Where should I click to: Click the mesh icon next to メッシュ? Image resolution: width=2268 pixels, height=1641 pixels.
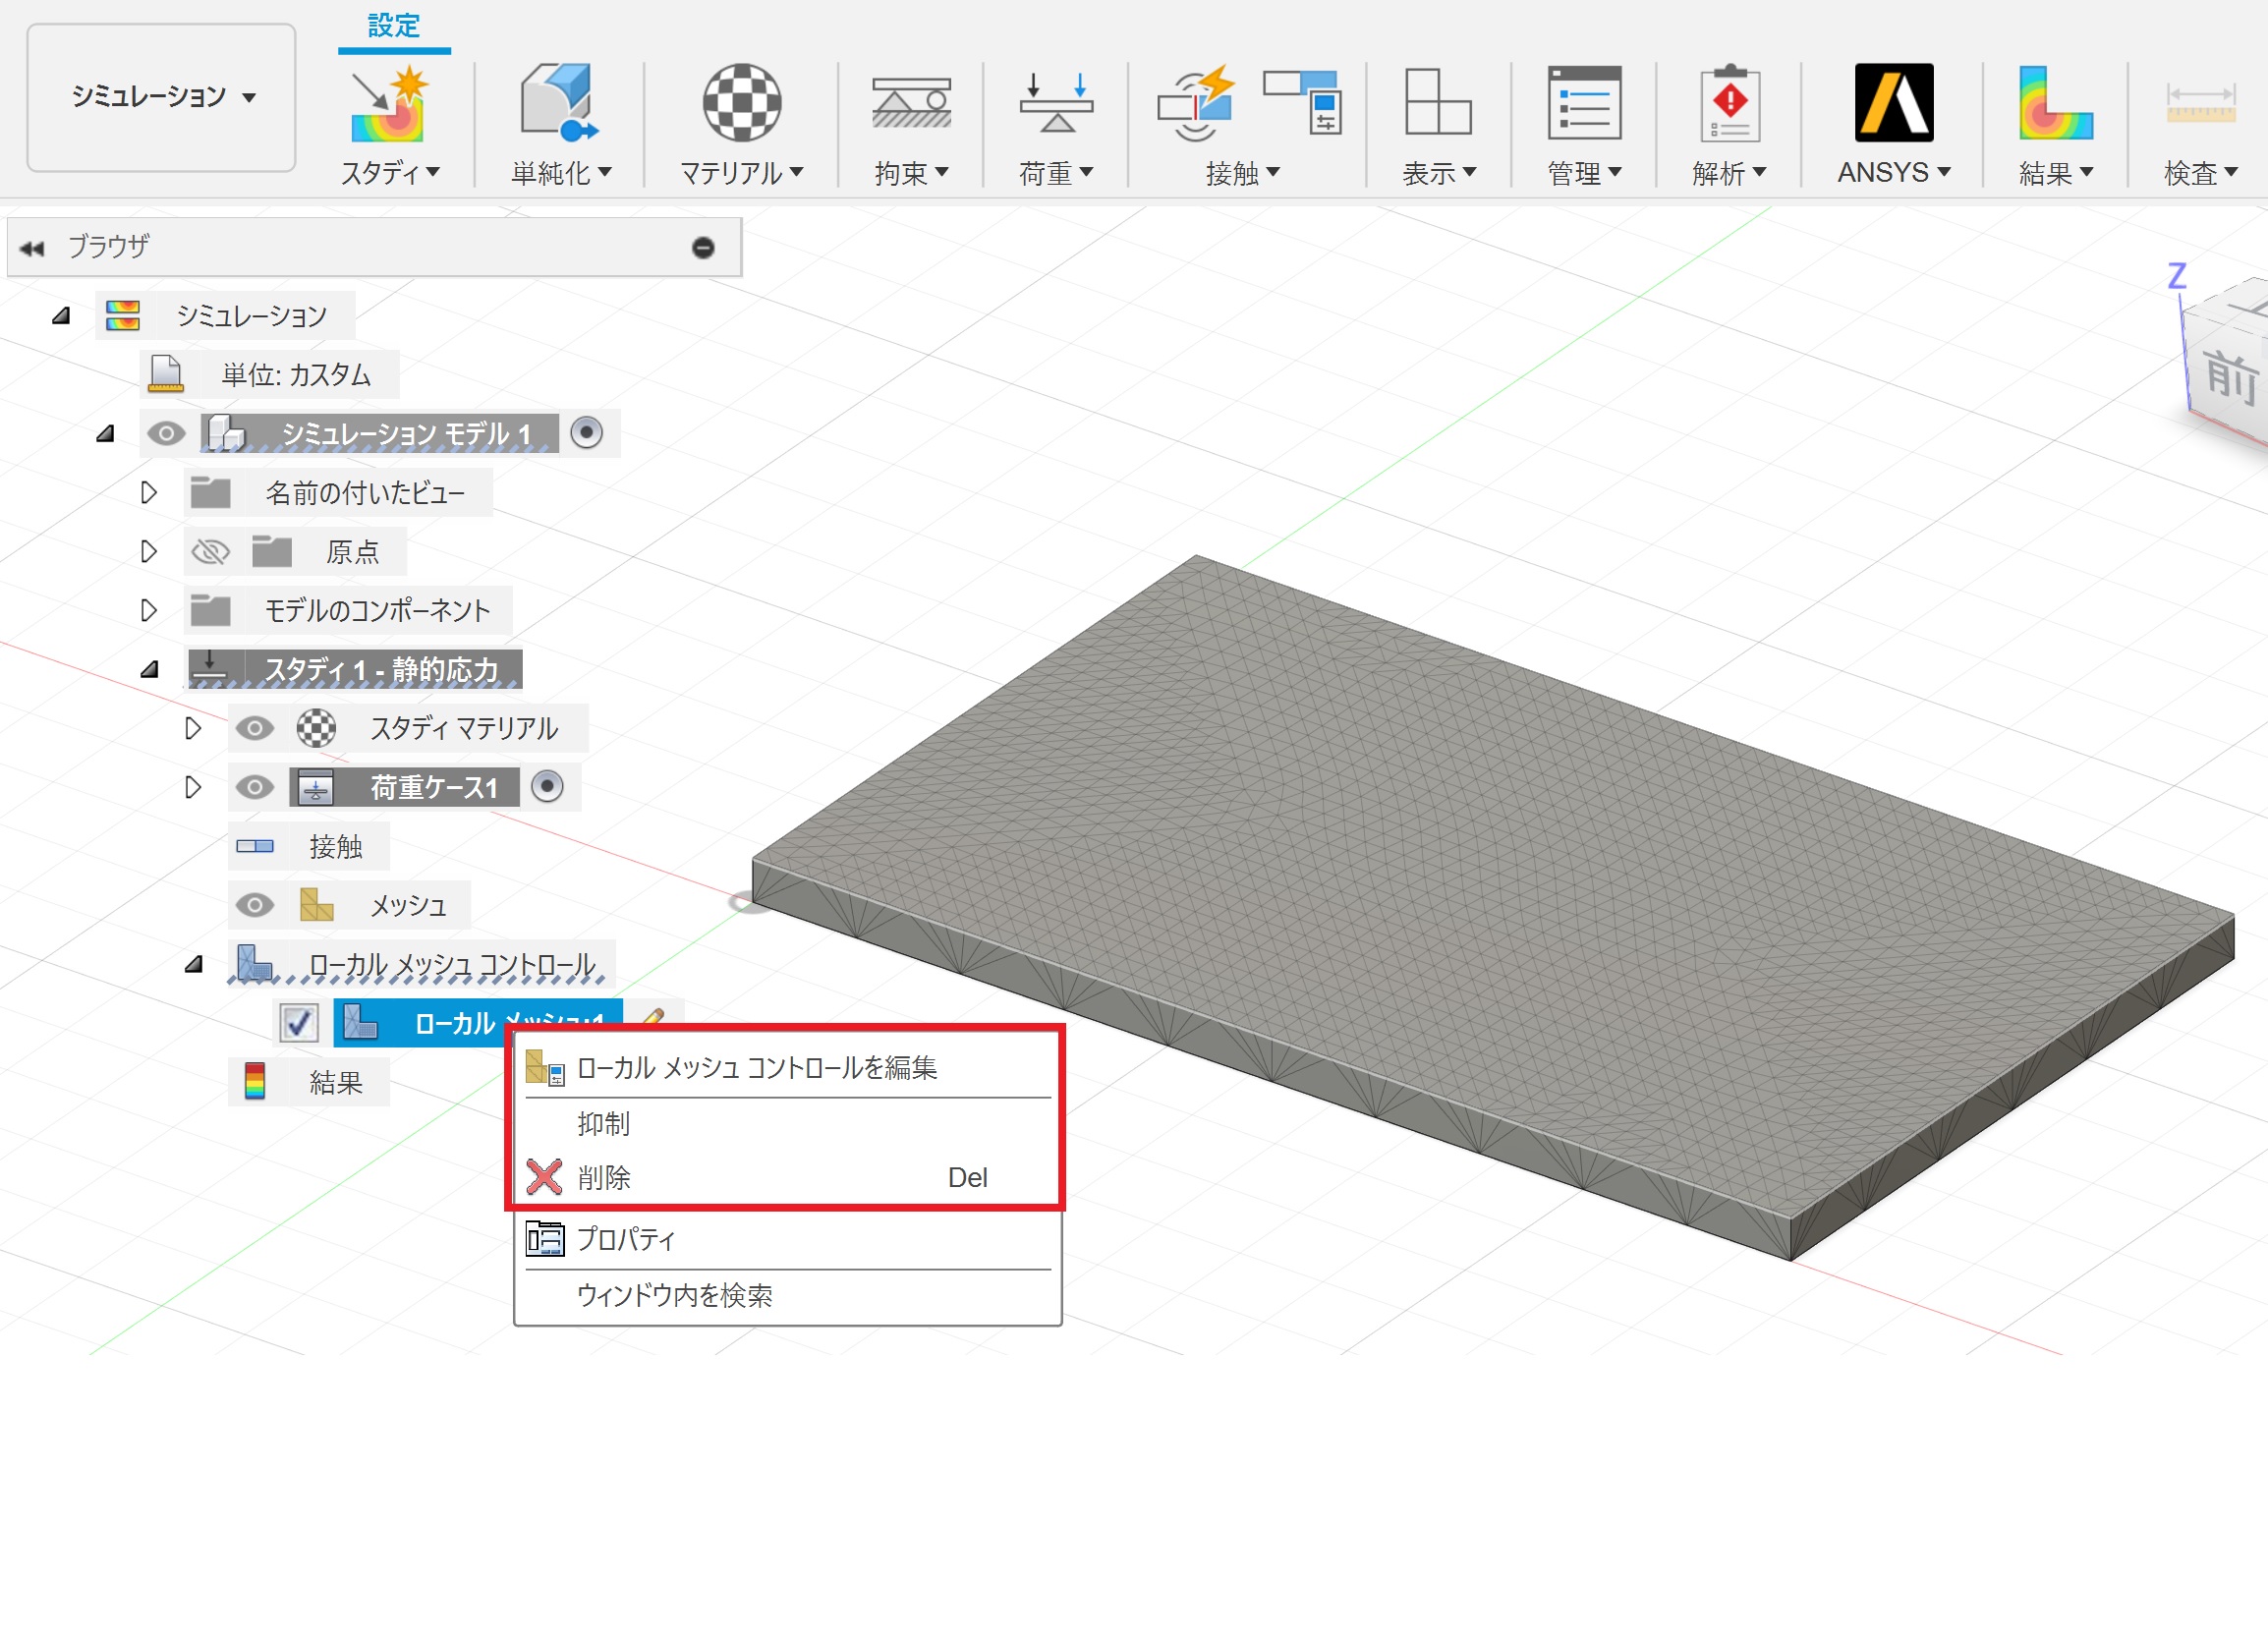tap(316, 905)
